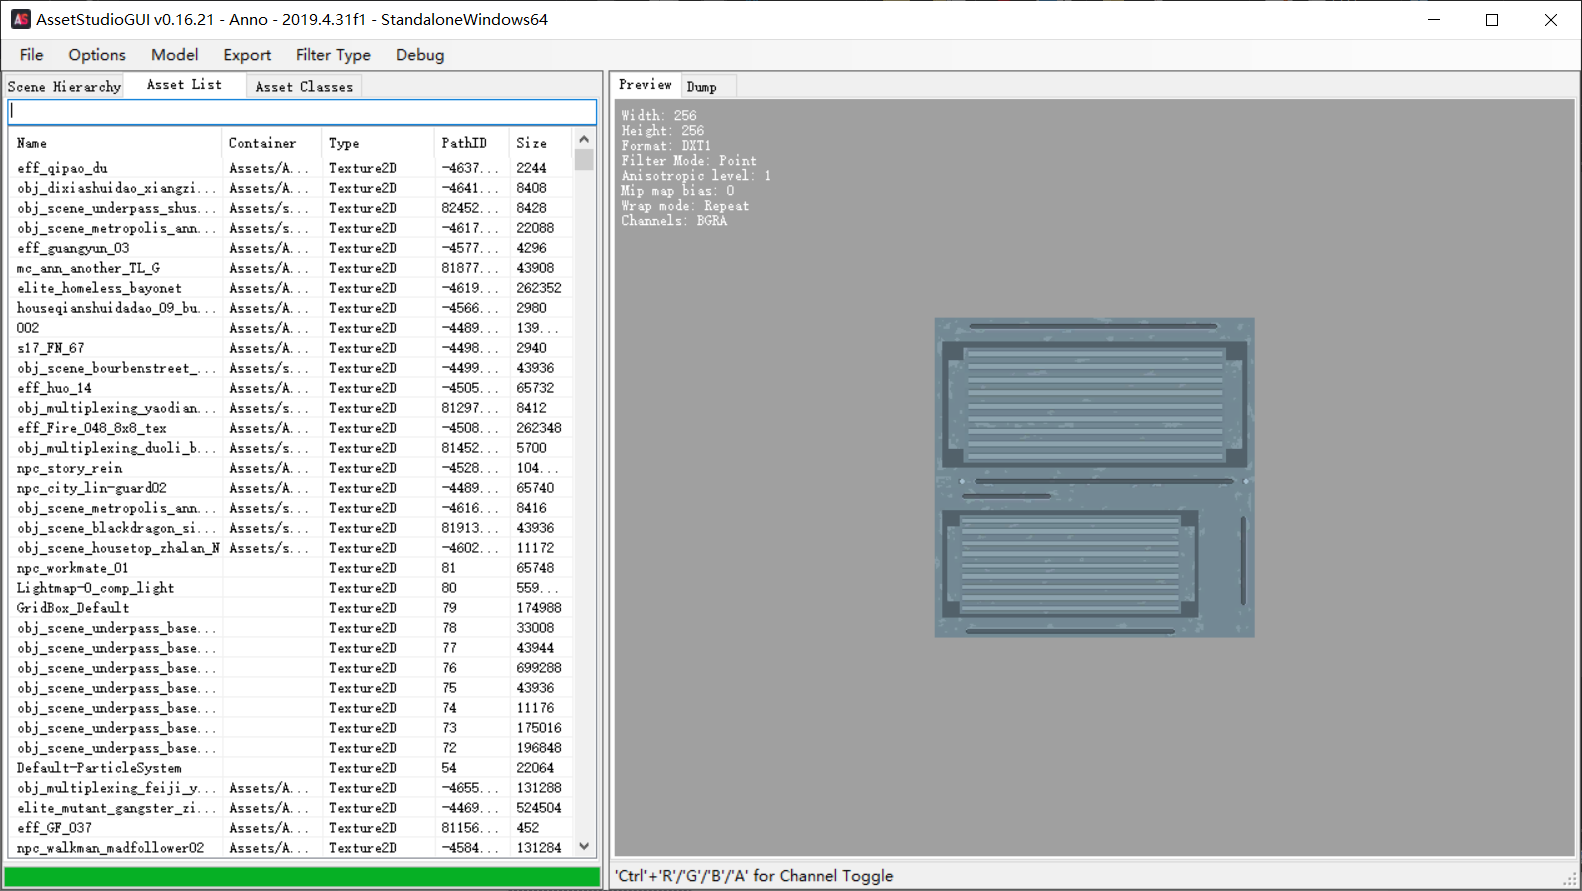
Task: Select the eff_guangyun_03 asset row
Action: pyautogui.click(x=290, y=248)
